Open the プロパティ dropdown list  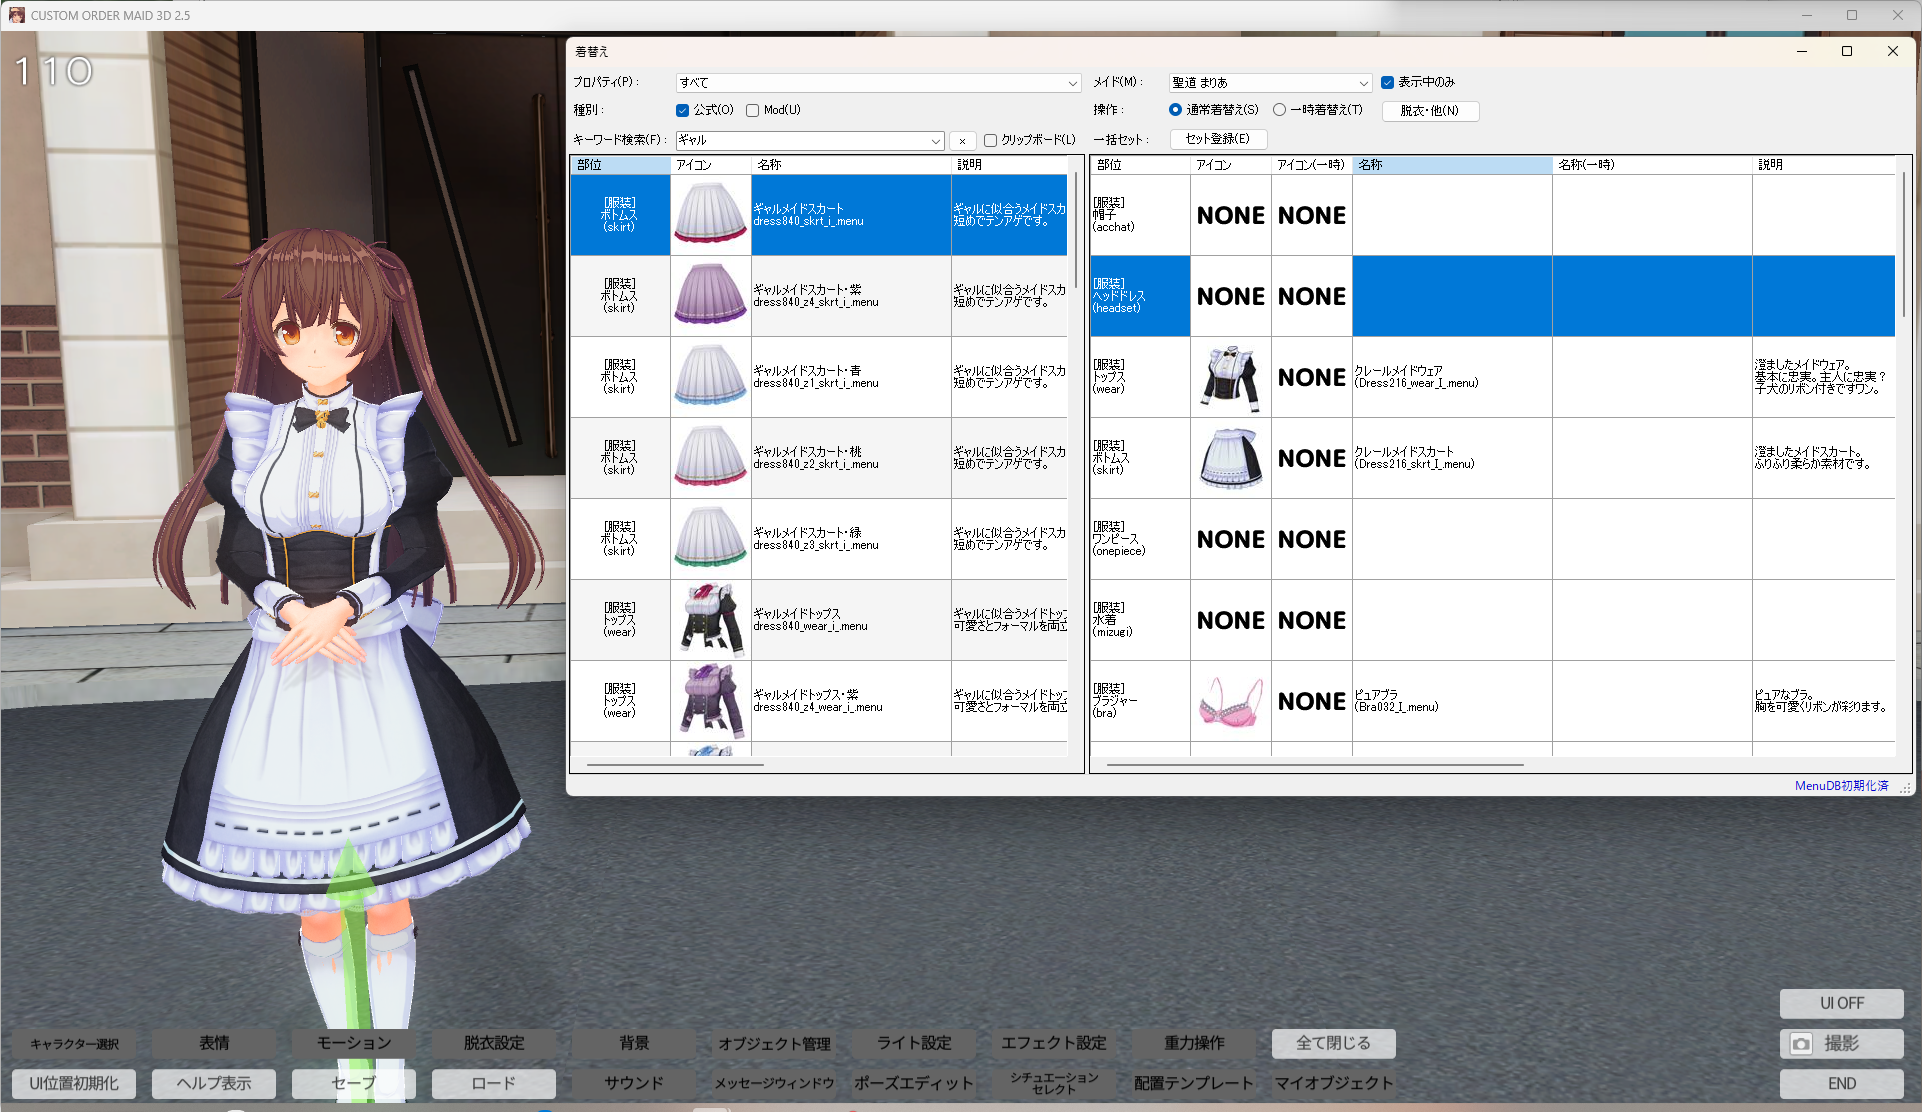(x=1072, y=83)
